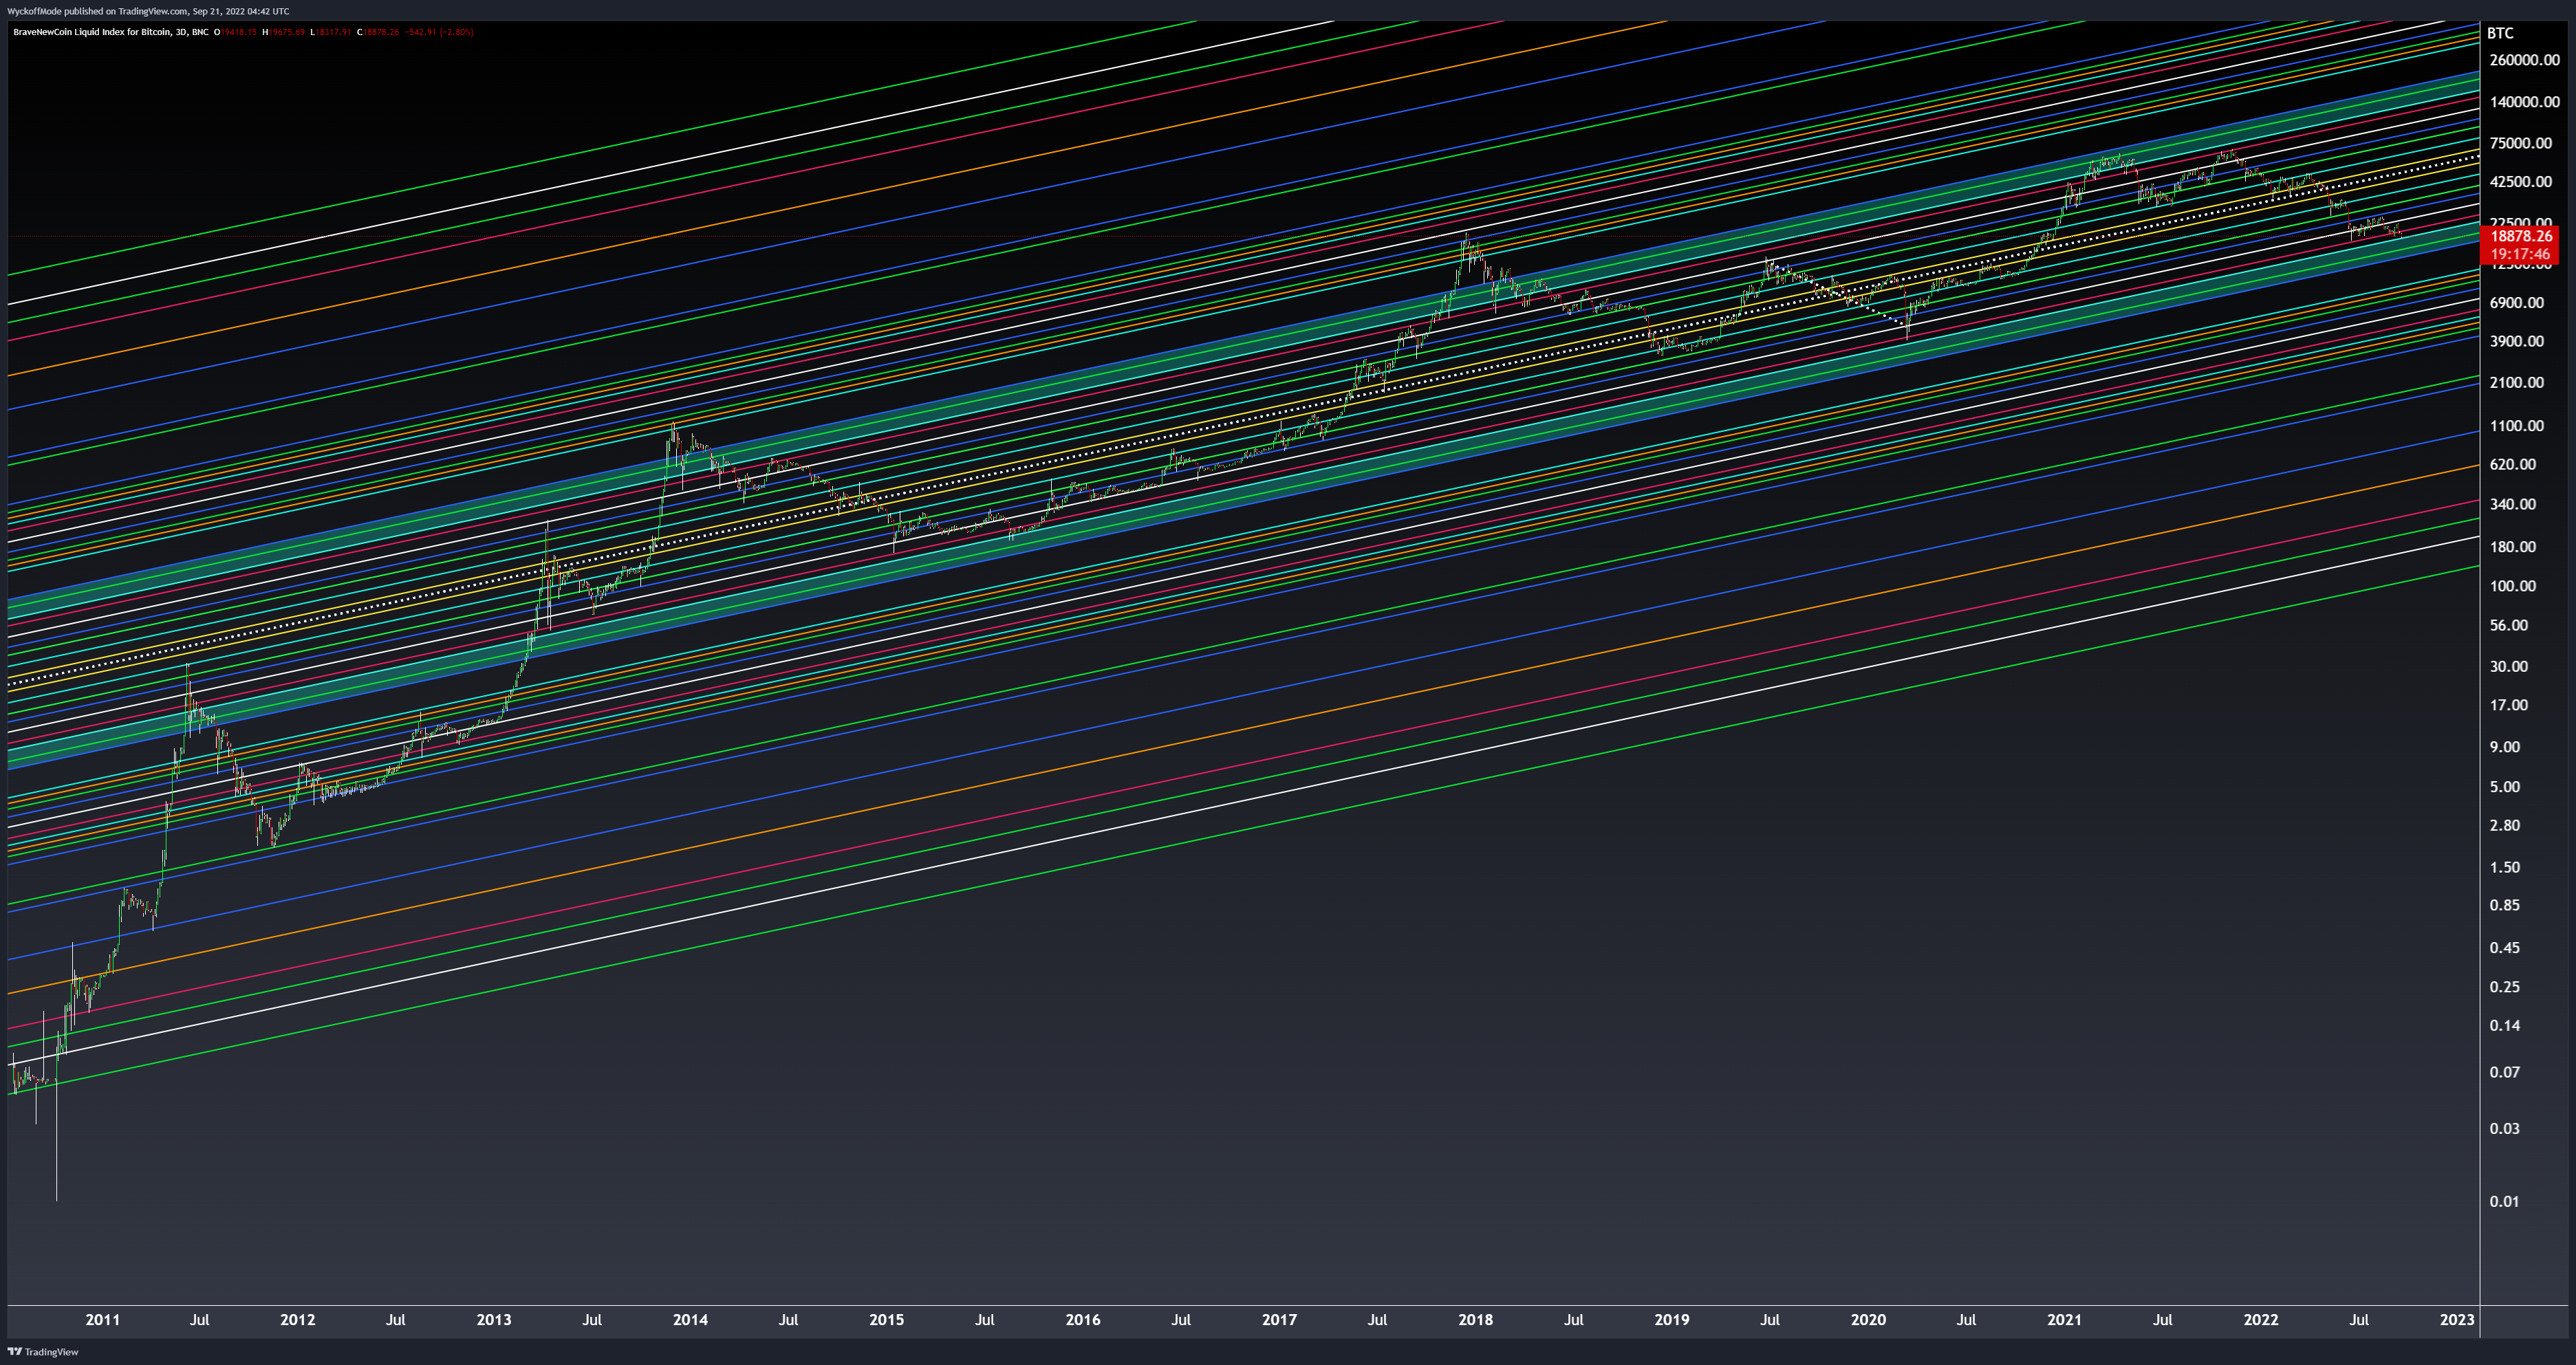Click the 2020 label on the time axis
This screenshot has width=2576, height=1365.
tap(1868, 1319)
